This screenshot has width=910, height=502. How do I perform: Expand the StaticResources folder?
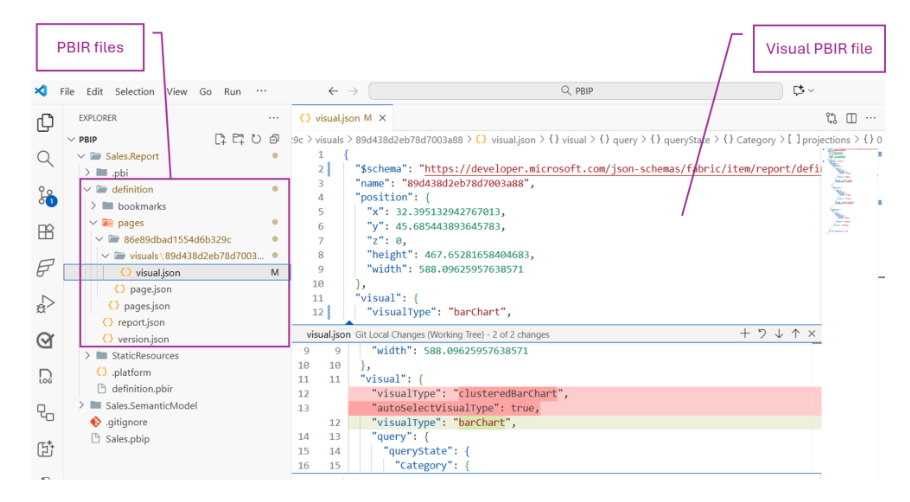tap(88, 355)
